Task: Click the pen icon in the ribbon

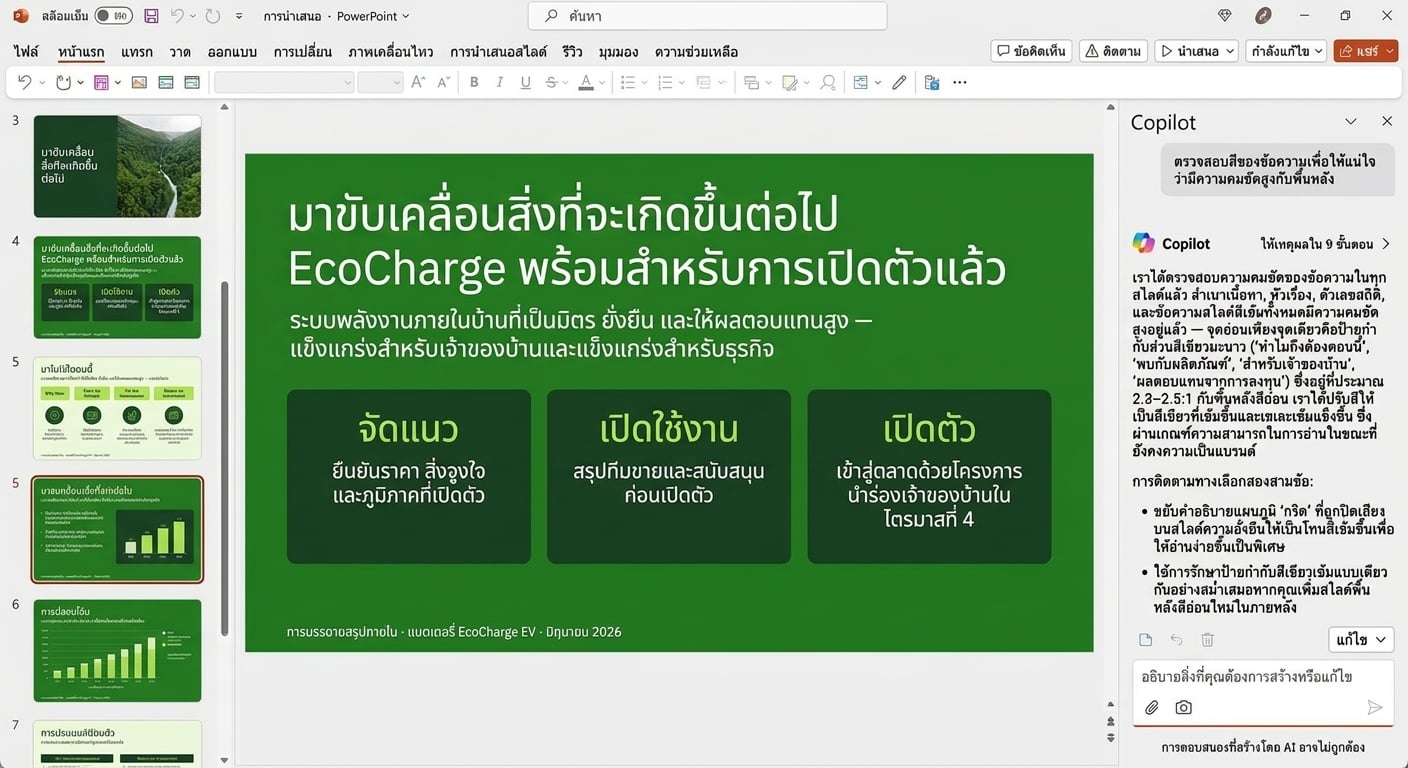Action: click(x=899, y=82)
